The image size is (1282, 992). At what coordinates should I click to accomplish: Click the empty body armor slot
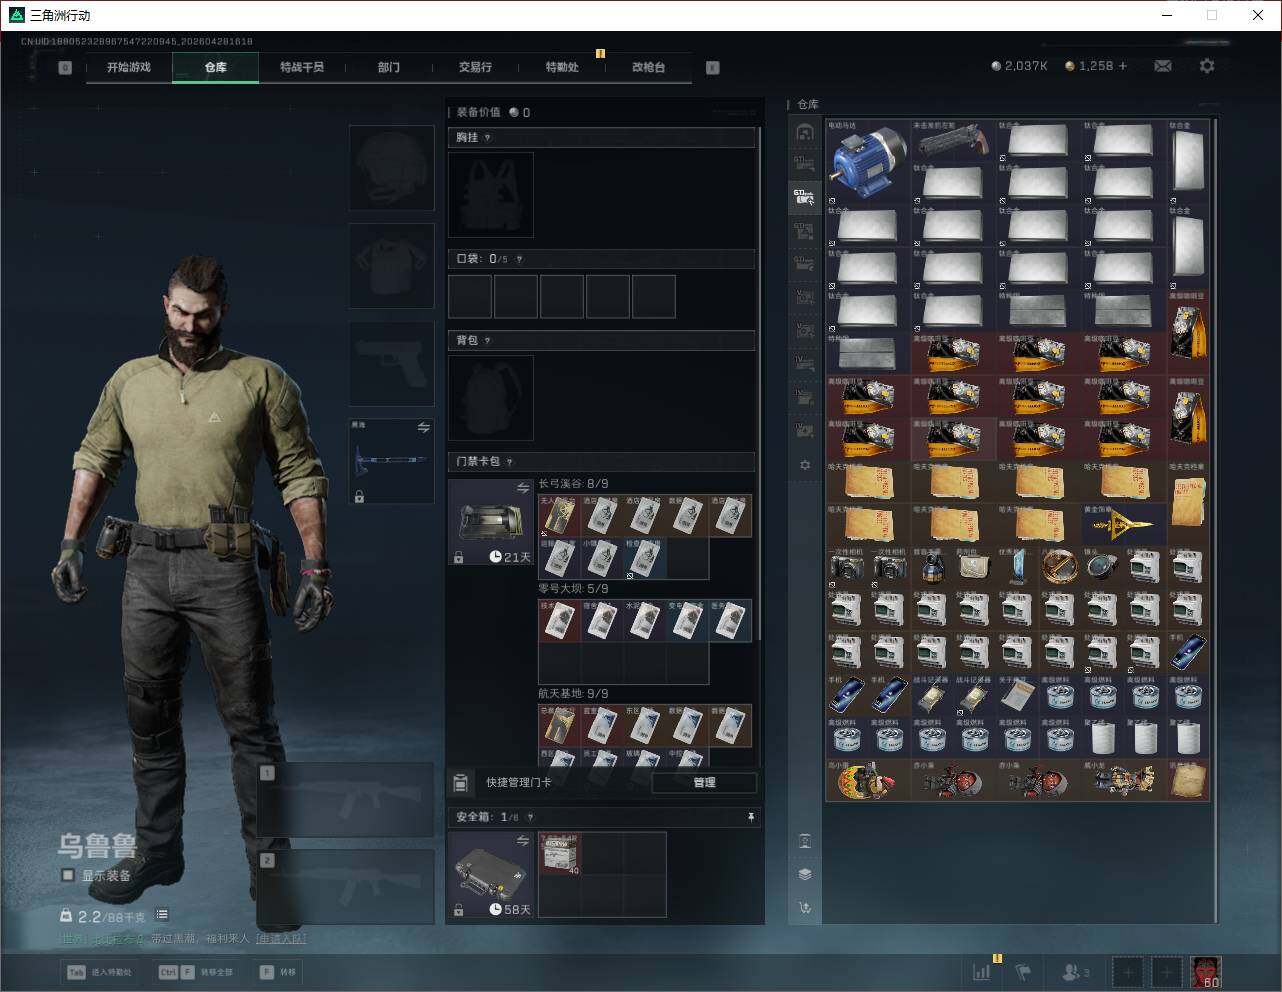pos(391,265)
